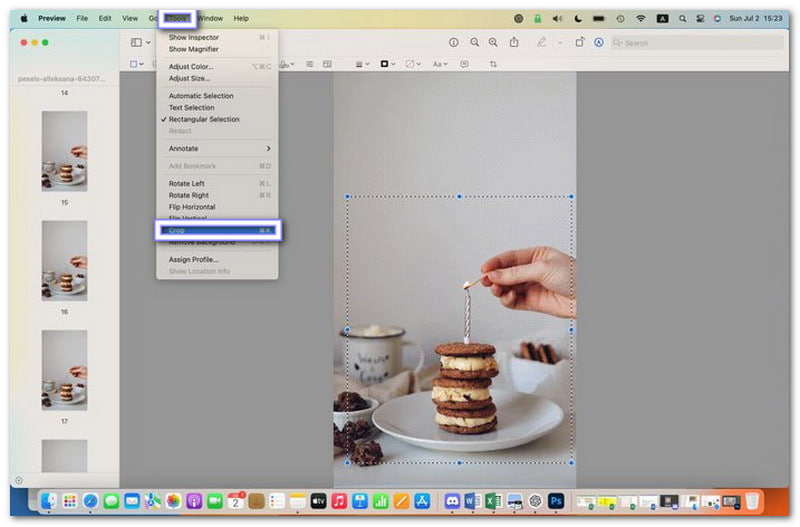Open Photoshop from the Dock
800x527 pixels.
pos(556,500)
